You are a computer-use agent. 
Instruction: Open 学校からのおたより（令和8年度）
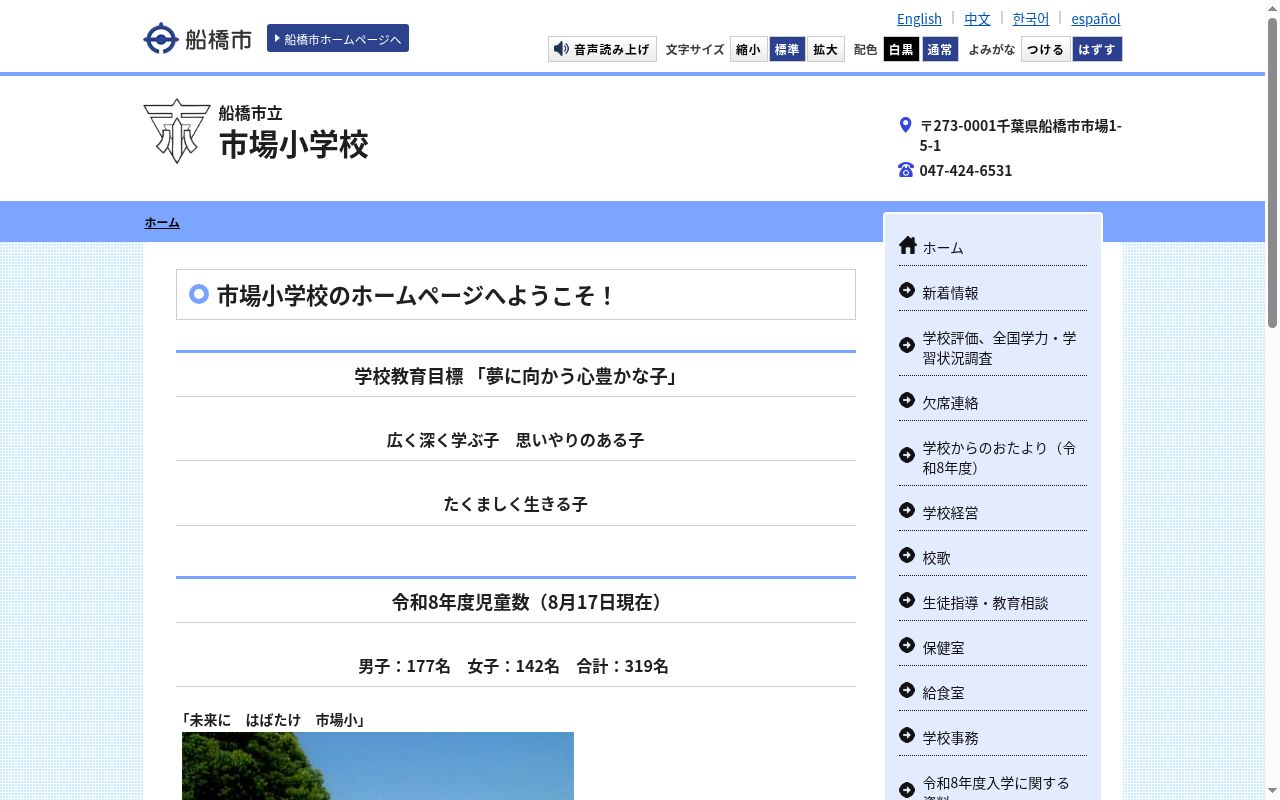click(x=999, y=458)
